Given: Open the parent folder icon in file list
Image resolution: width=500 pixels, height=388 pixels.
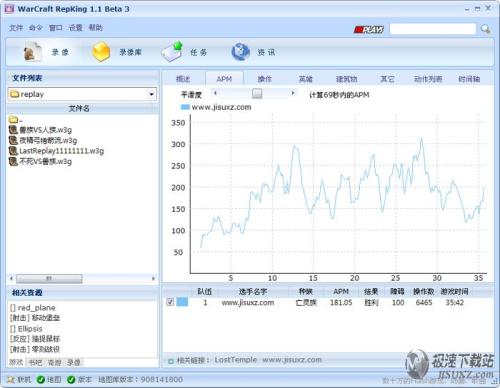Looking at the screenshot, I should click(x=14, y=119).
